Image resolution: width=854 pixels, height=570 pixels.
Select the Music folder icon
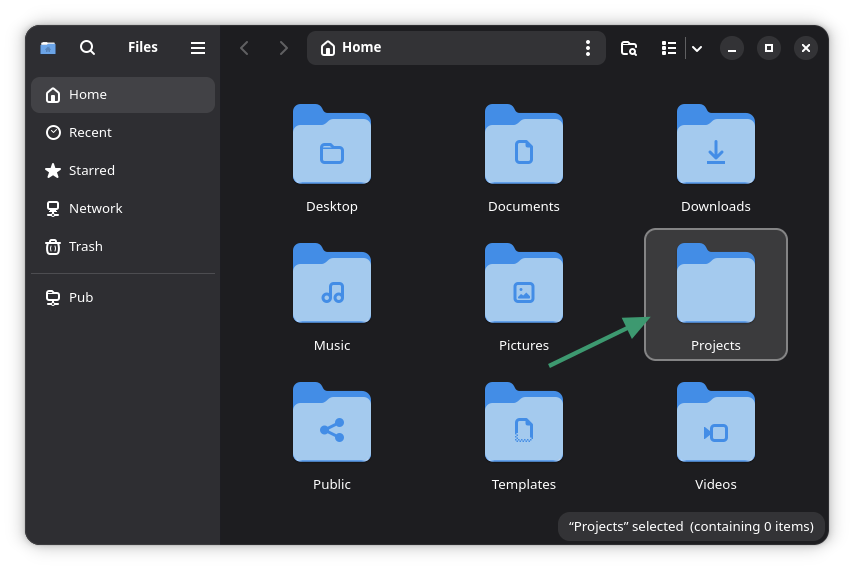(332, 283)
